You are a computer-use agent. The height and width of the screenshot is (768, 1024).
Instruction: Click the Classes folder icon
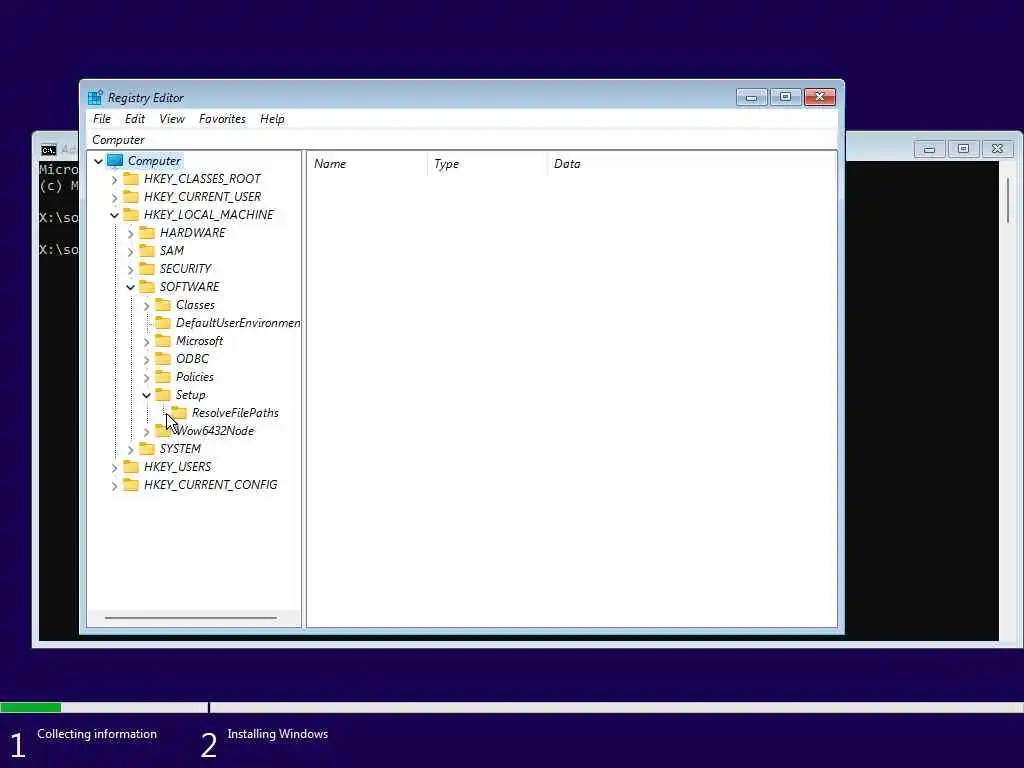[x=163, y=304]
